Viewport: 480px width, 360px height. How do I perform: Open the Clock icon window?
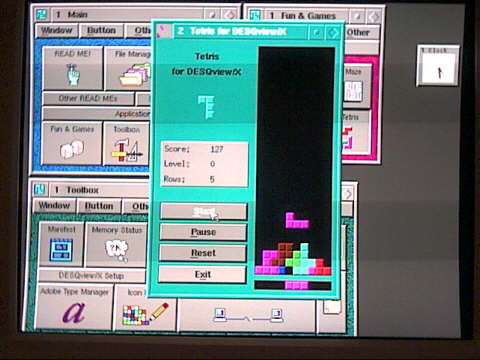click(x=438, y=66)
